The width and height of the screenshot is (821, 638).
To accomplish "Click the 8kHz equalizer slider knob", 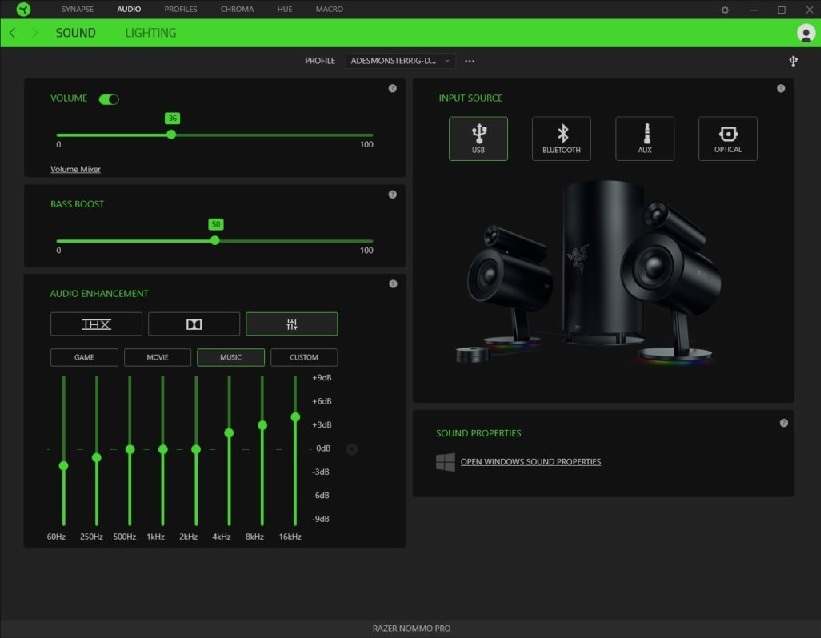I will 262,425.
